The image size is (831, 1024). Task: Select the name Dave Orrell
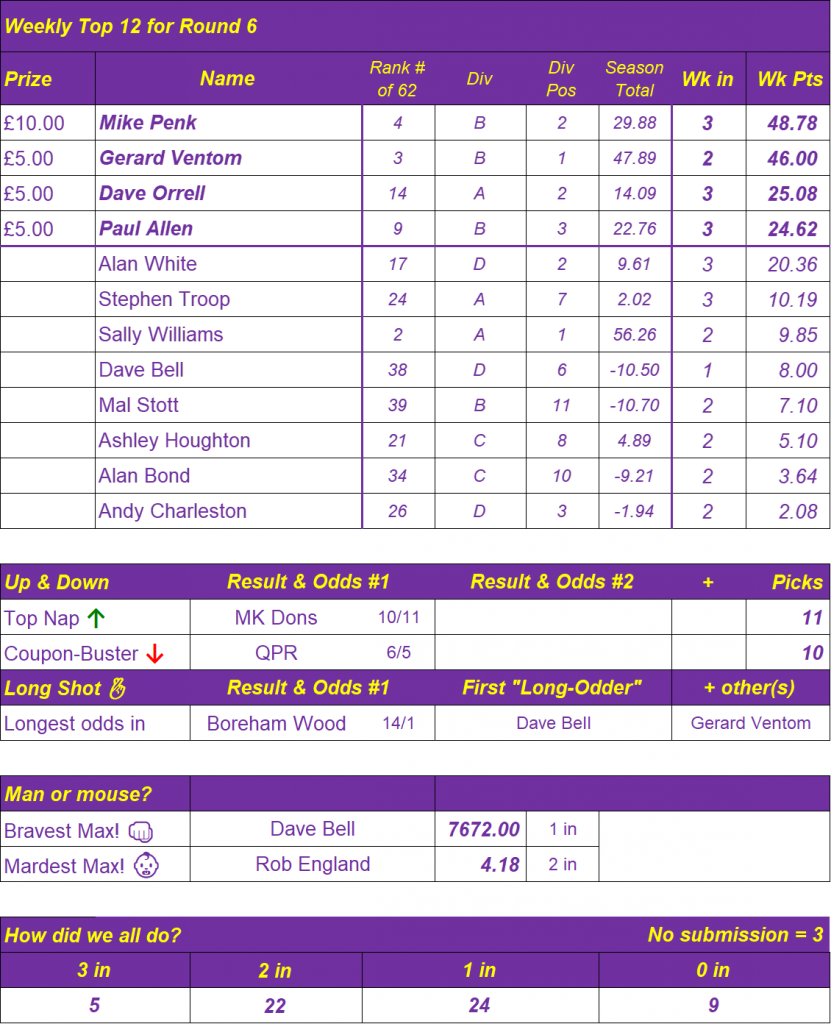click(x=152, y=193)
